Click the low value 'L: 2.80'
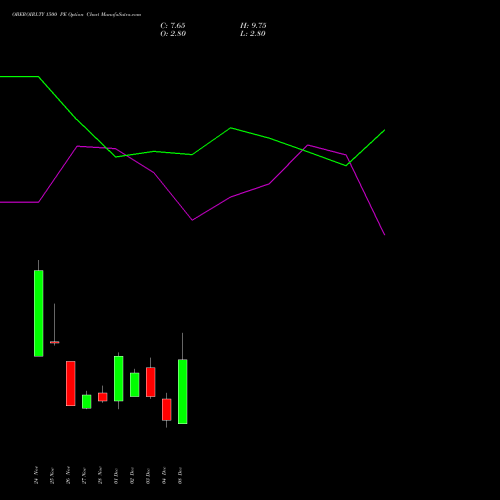 (253, 34)
